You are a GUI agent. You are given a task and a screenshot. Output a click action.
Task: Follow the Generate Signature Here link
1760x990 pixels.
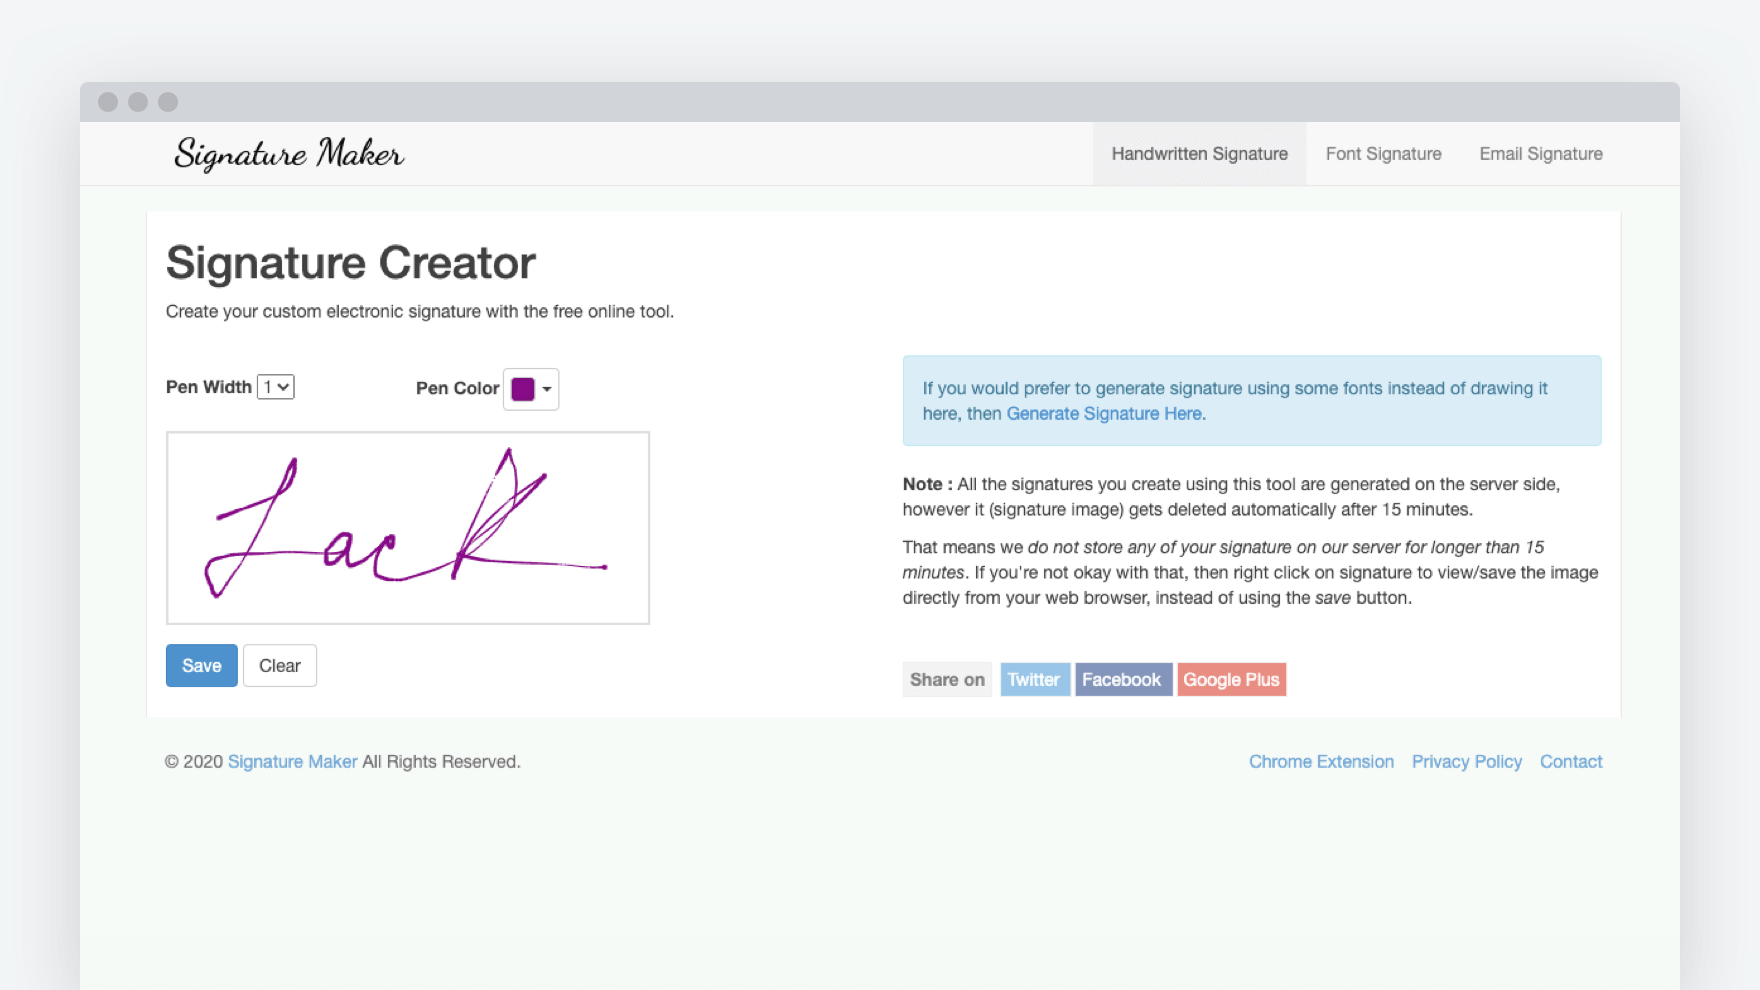coord(1105,414)
